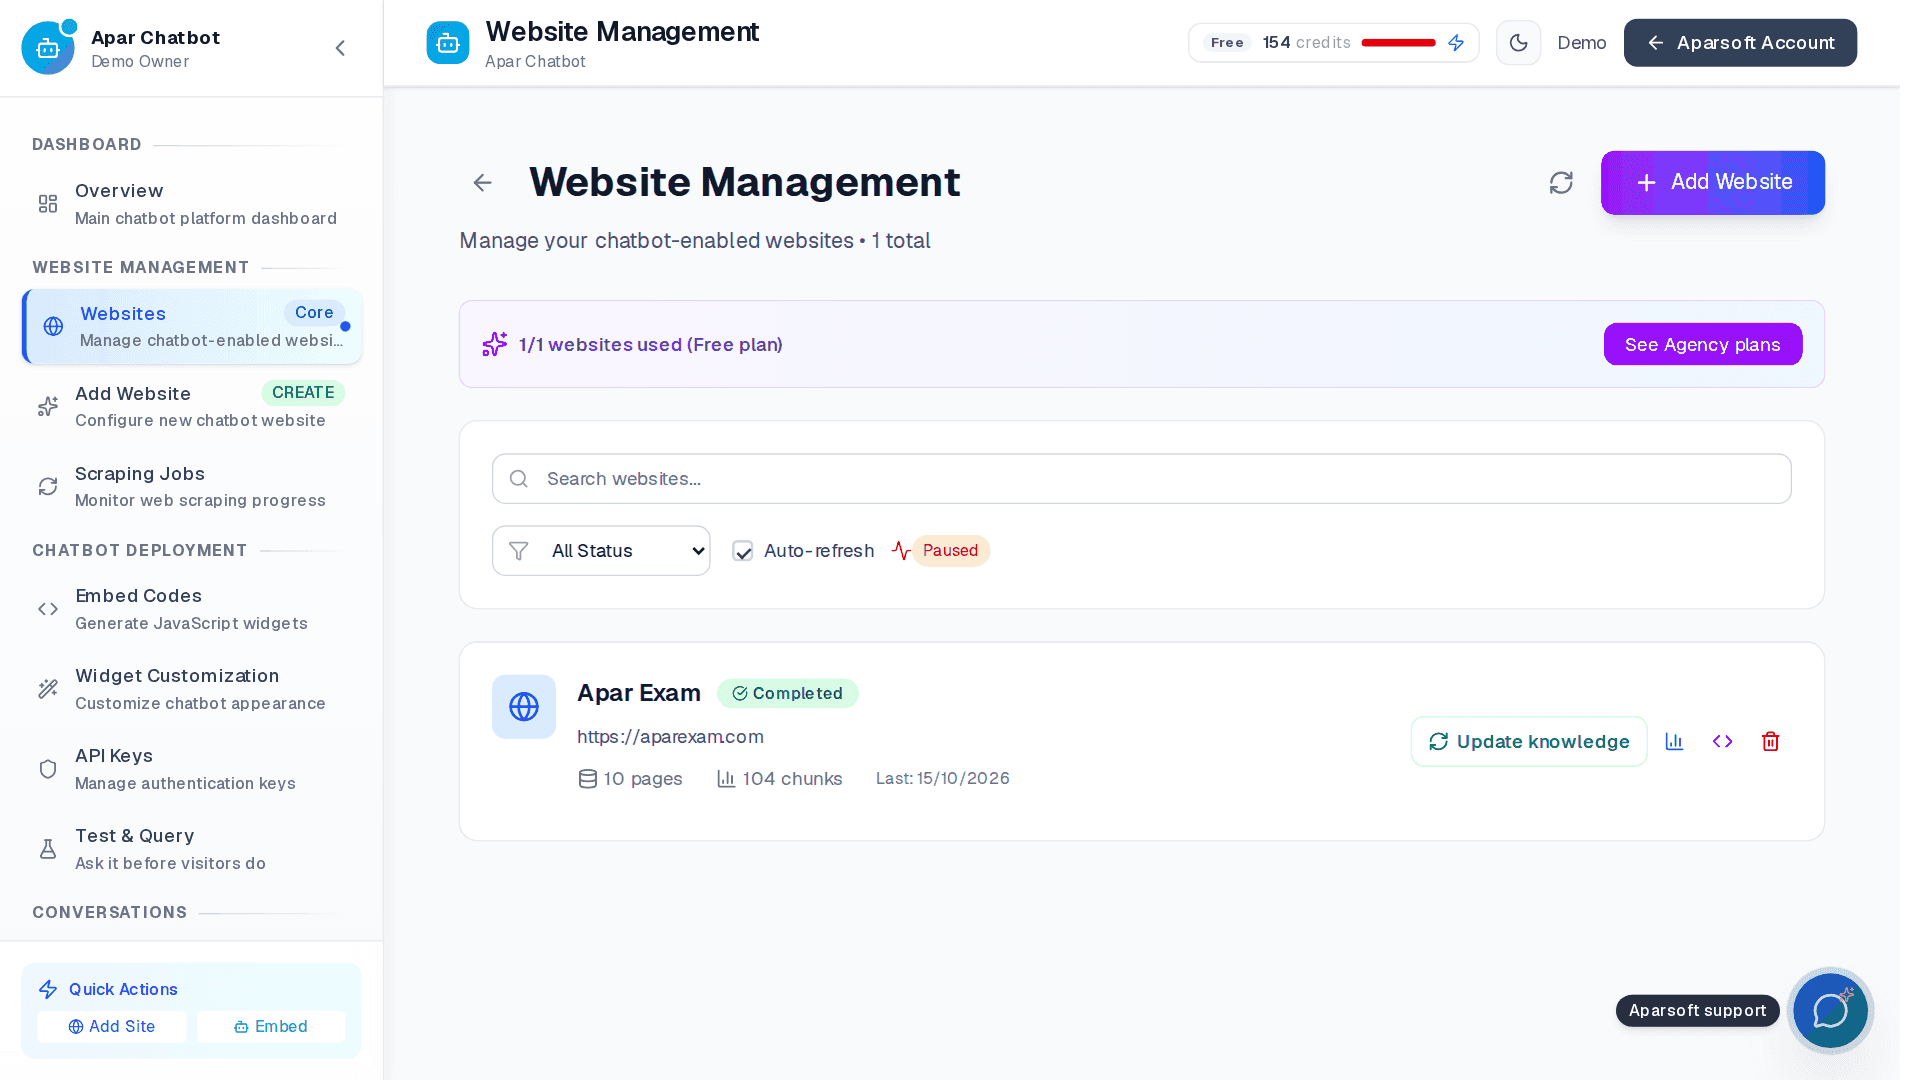Screen dimensions: 1920x1080
Task: Click the Embed quick action
Action: pyautogui.click(x=271, y=1027)
